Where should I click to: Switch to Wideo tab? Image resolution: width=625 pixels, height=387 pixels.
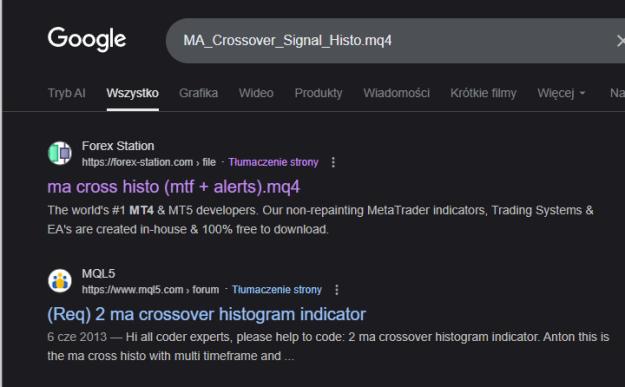coord(256,93)
